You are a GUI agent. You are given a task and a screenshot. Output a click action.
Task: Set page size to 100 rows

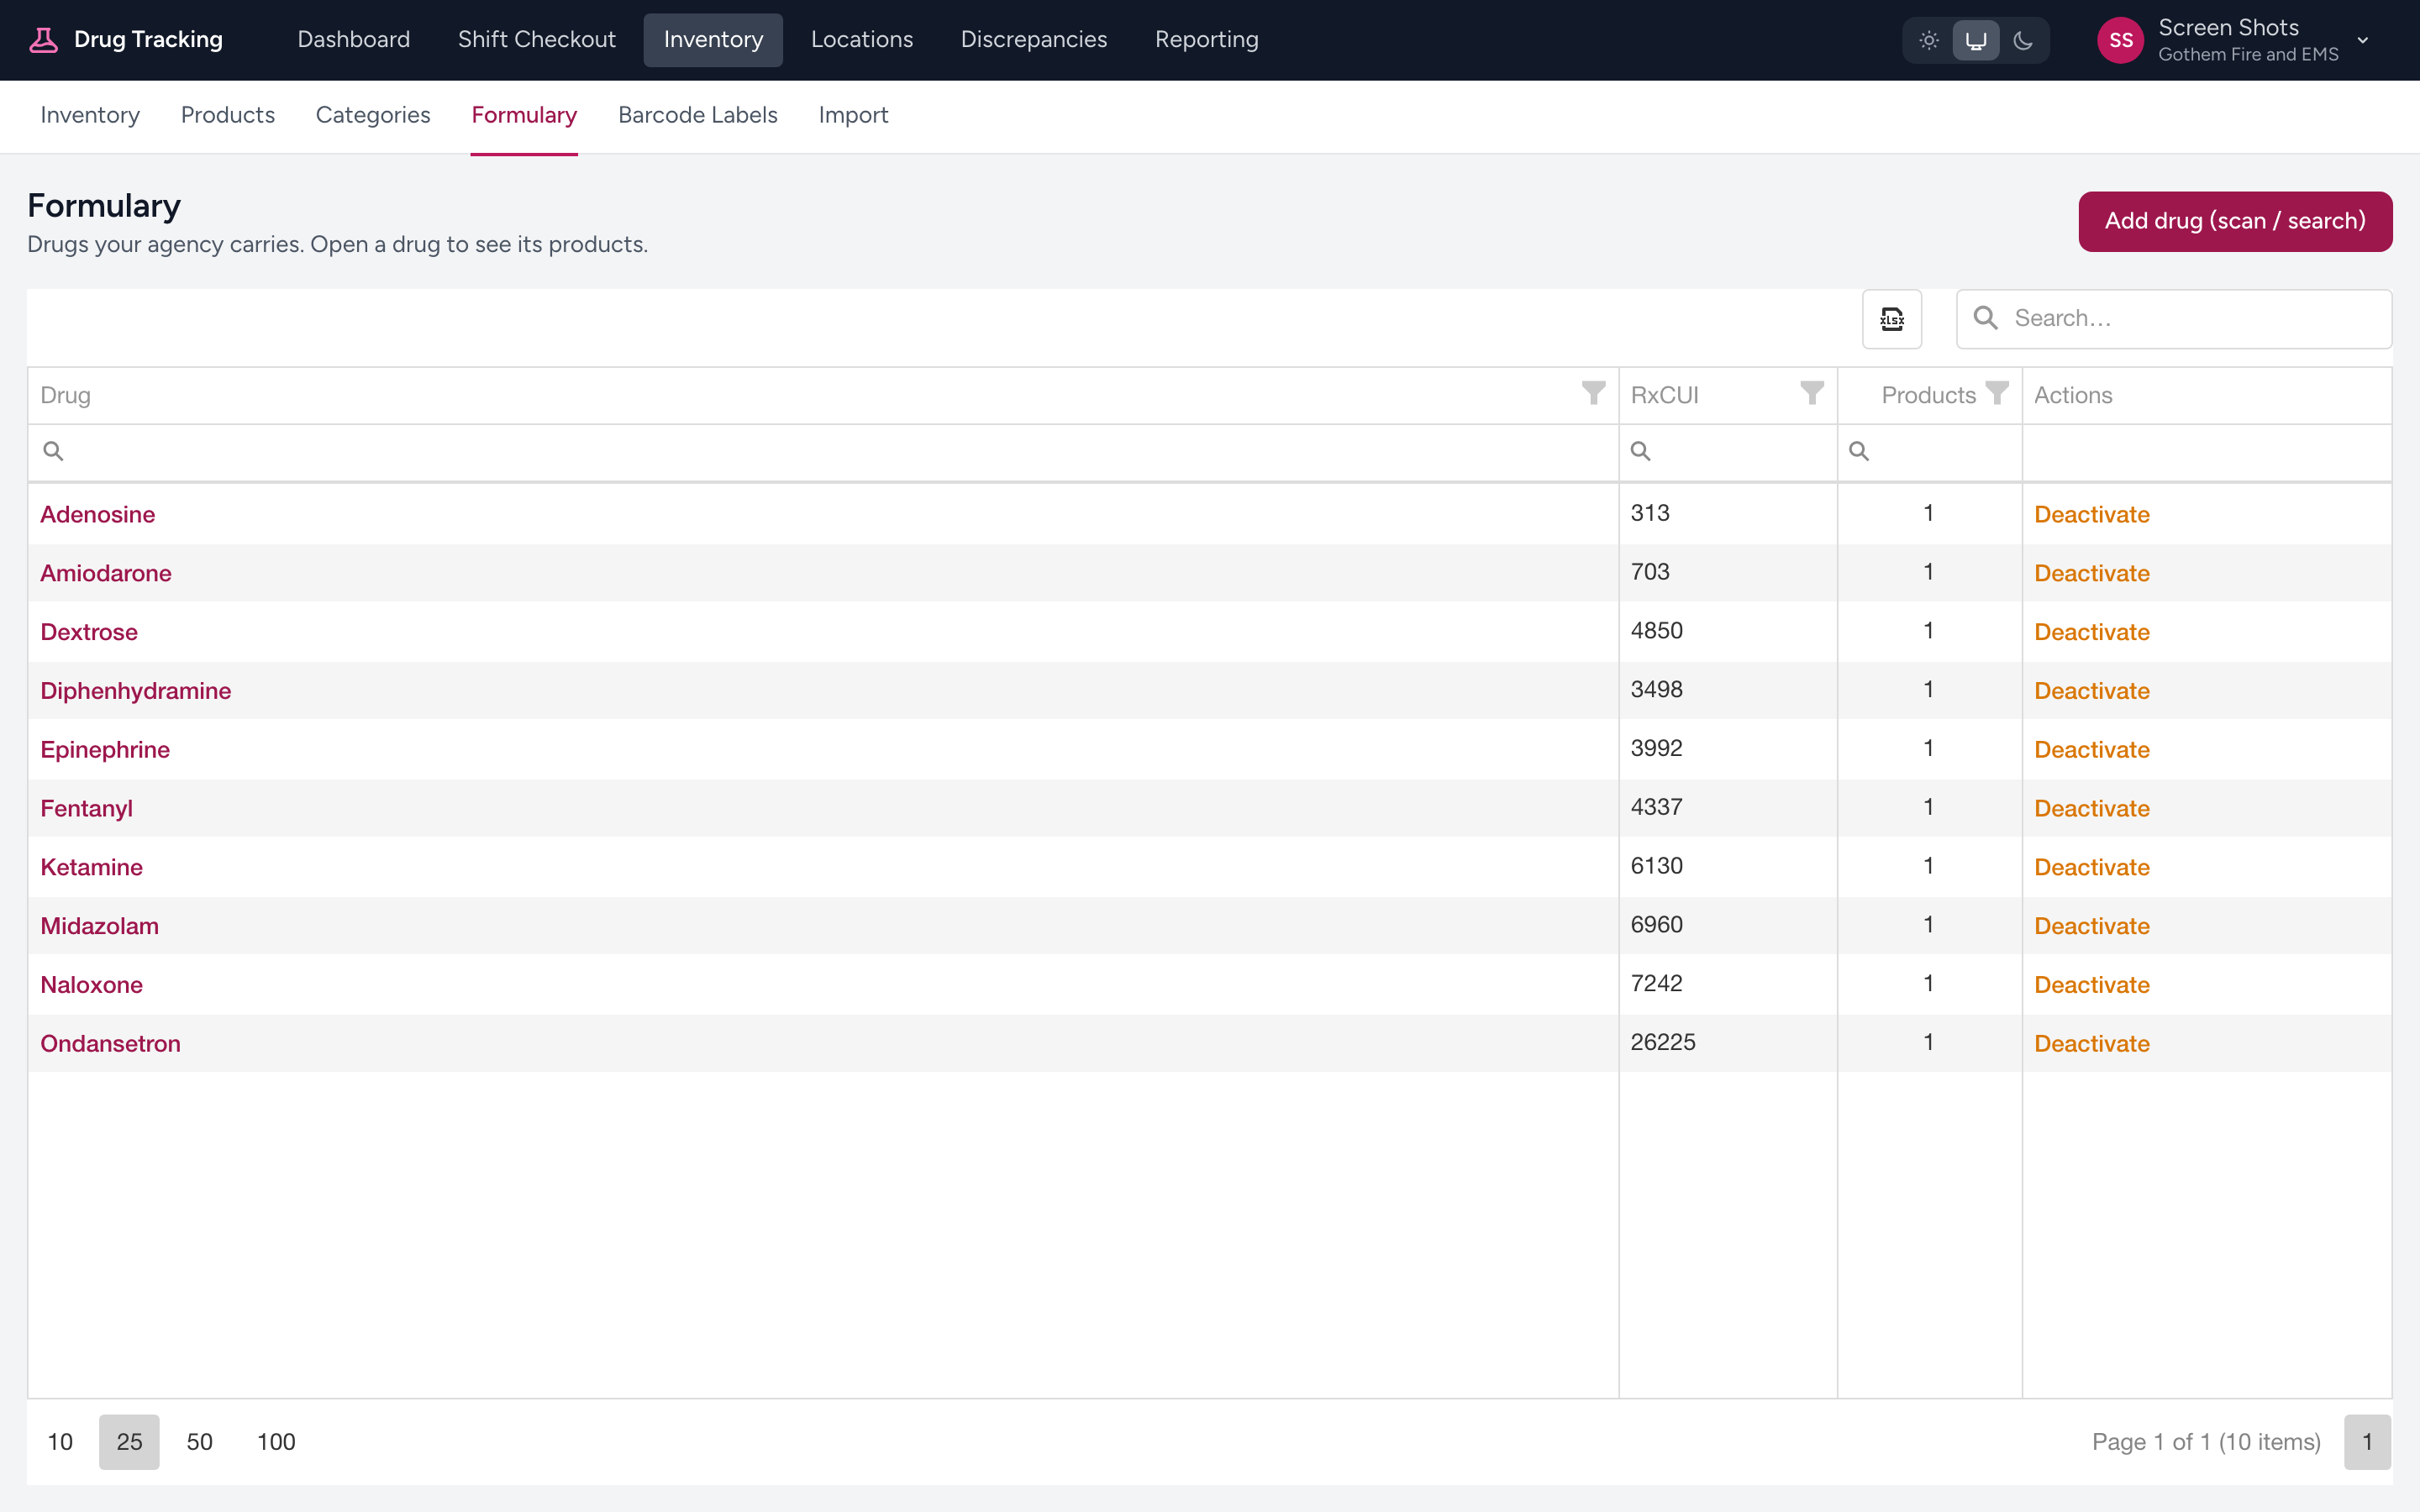(276, 1442)
